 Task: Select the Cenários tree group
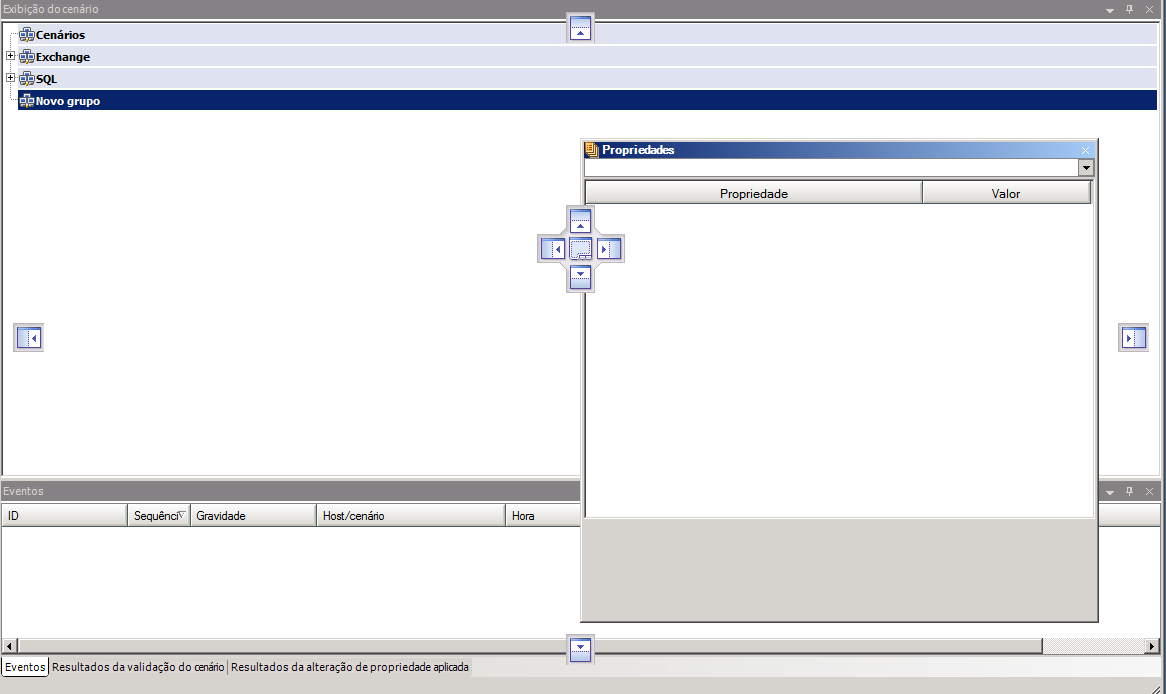pyautogui.click(x=587, y=34)
